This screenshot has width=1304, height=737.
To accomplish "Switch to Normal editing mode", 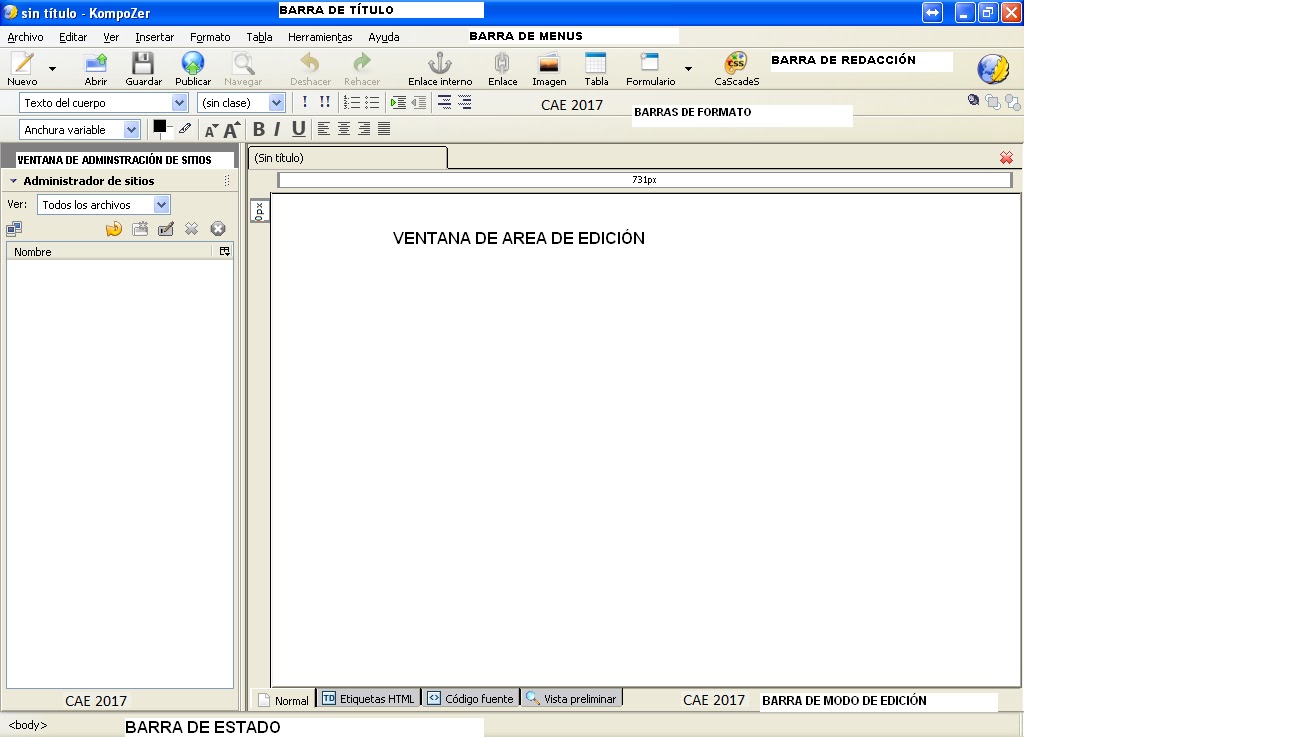I will tap(284, 699).
